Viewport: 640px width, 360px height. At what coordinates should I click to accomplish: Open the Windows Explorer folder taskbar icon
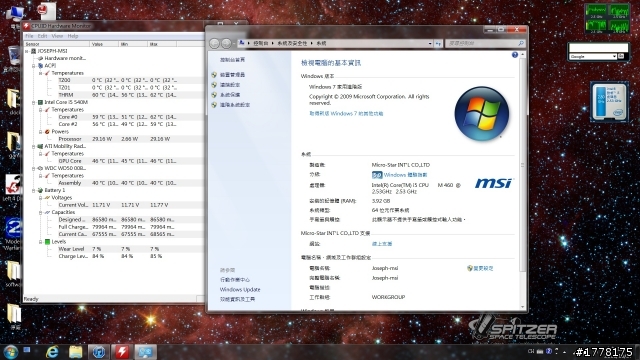(76, 351)
